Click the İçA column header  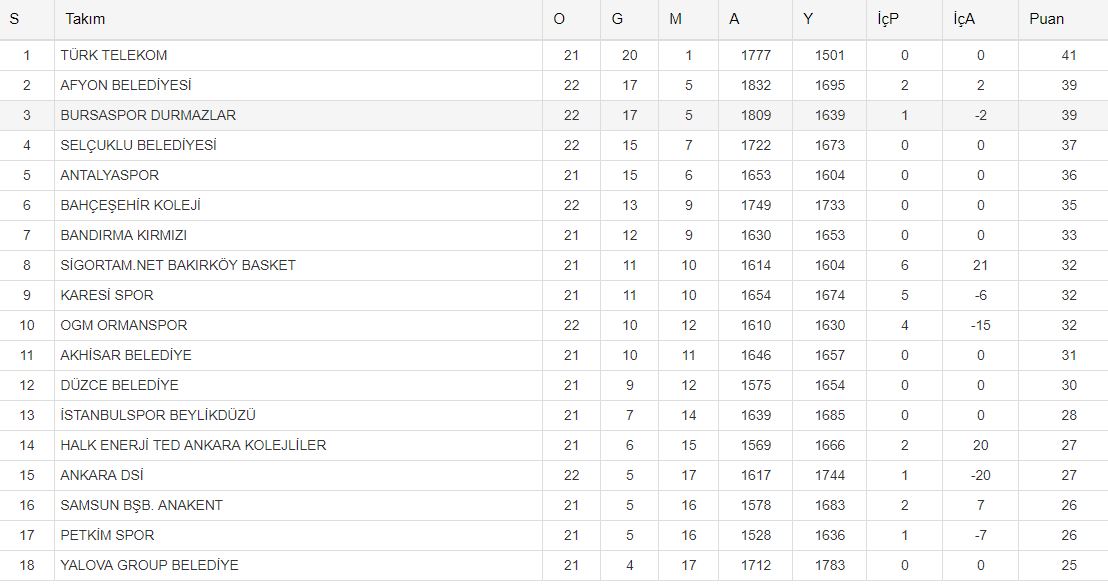[964, 19]
